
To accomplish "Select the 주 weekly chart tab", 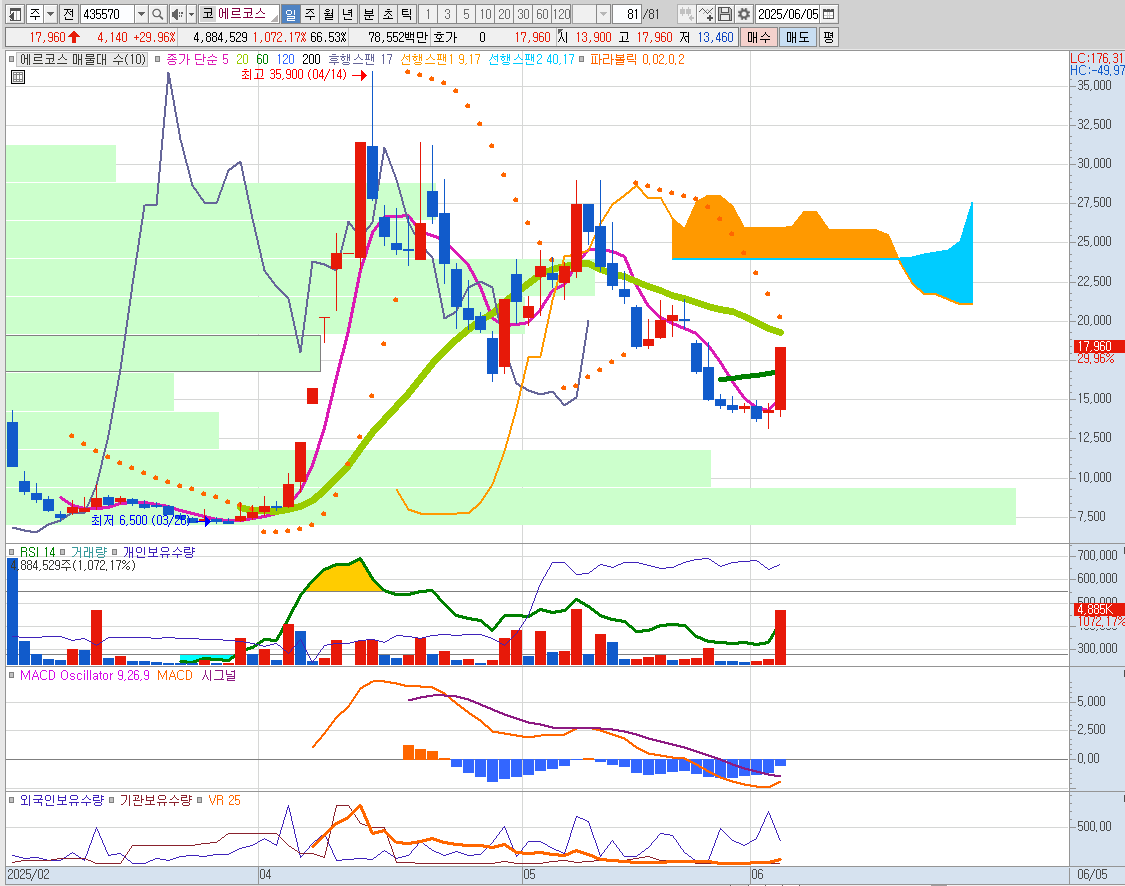I will [x=310, y=14].
